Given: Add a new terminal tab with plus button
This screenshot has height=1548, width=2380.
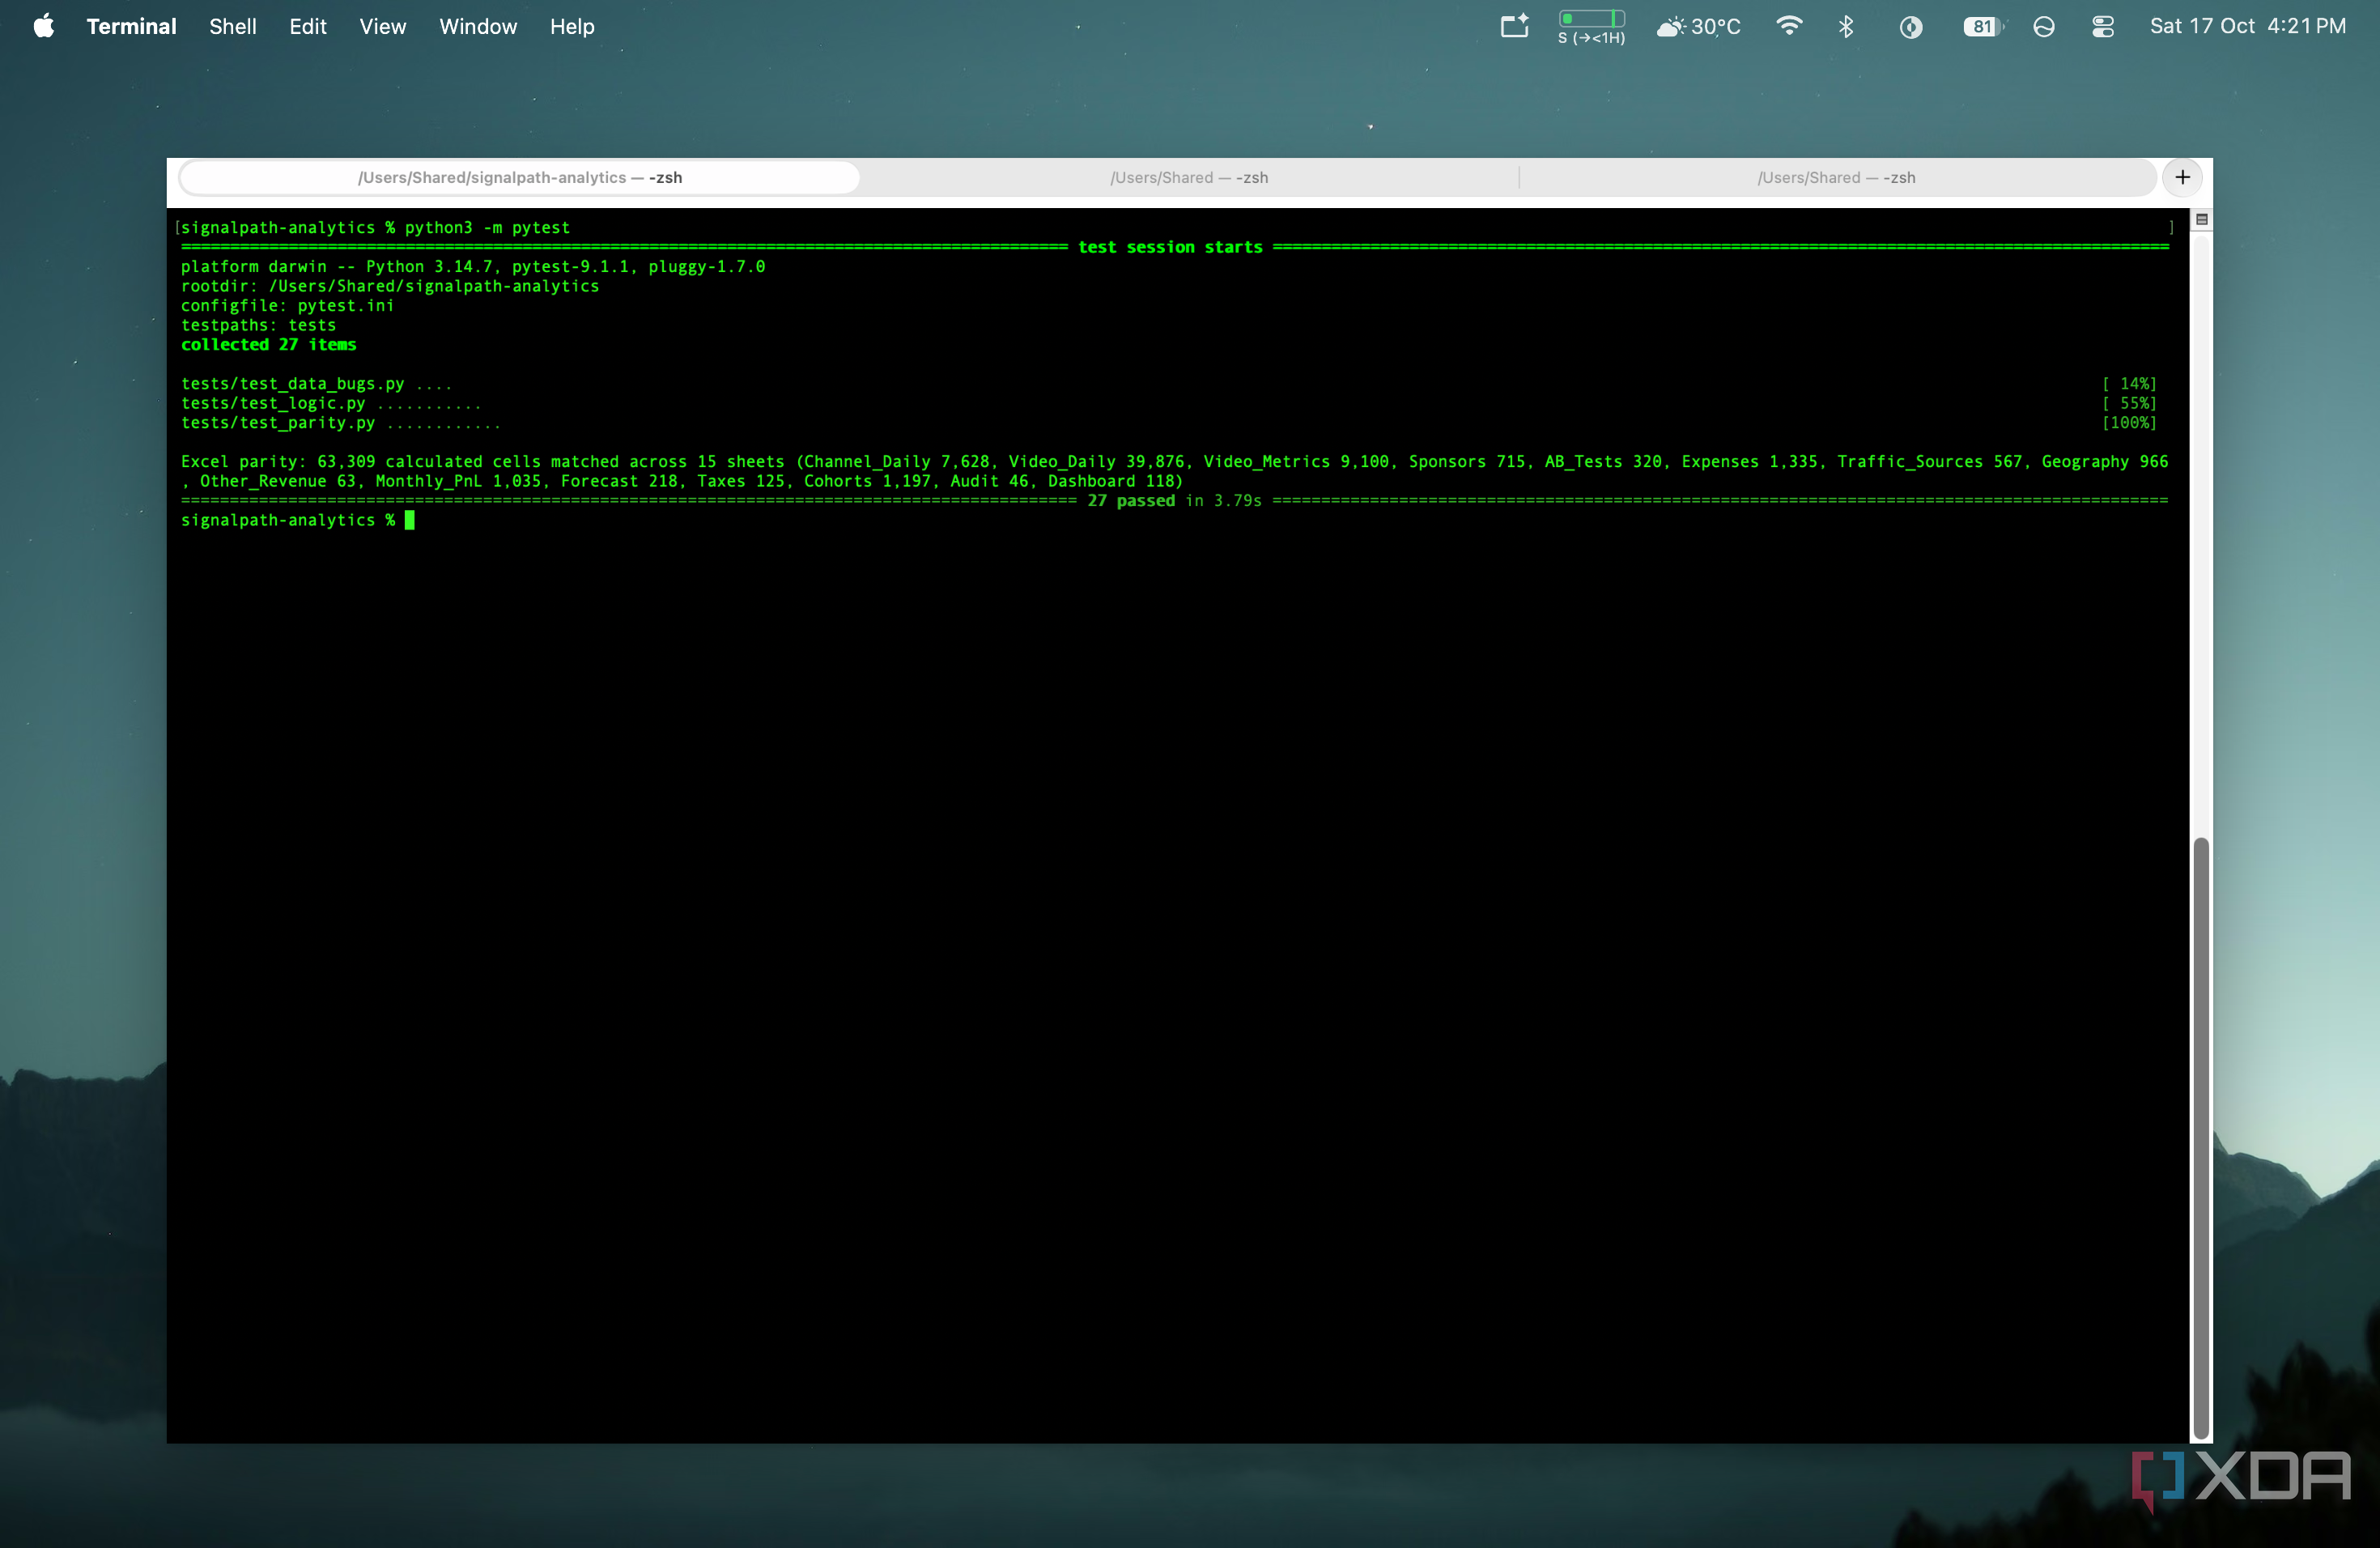Looking at the screenshot, I should click(x=2182, y=177).
